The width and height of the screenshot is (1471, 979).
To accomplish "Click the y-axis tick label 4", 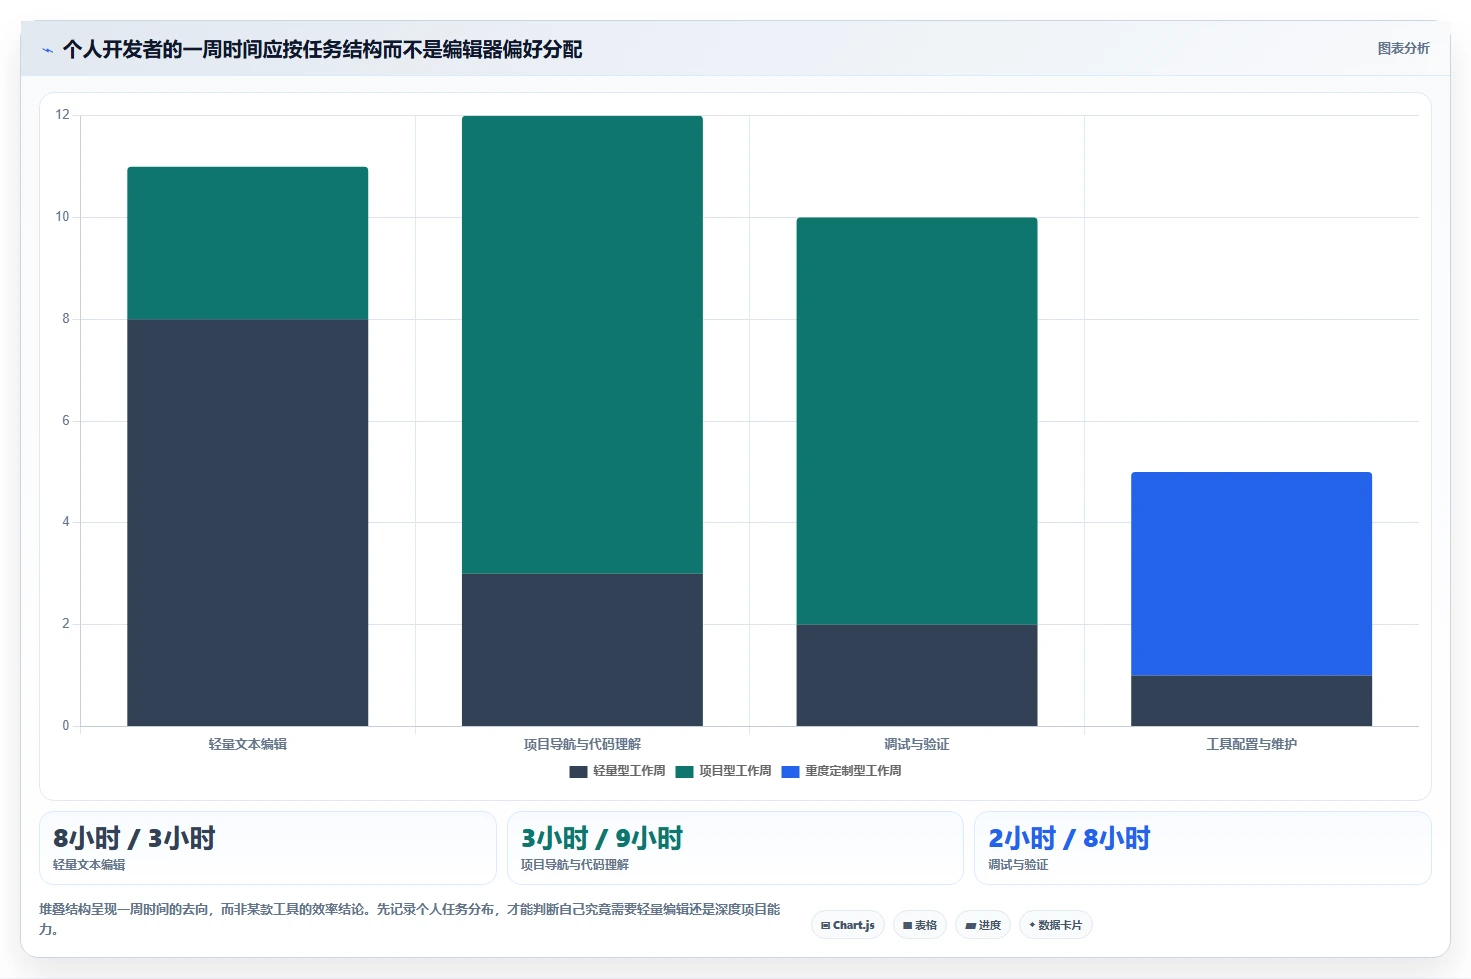I will pos(66,522).
